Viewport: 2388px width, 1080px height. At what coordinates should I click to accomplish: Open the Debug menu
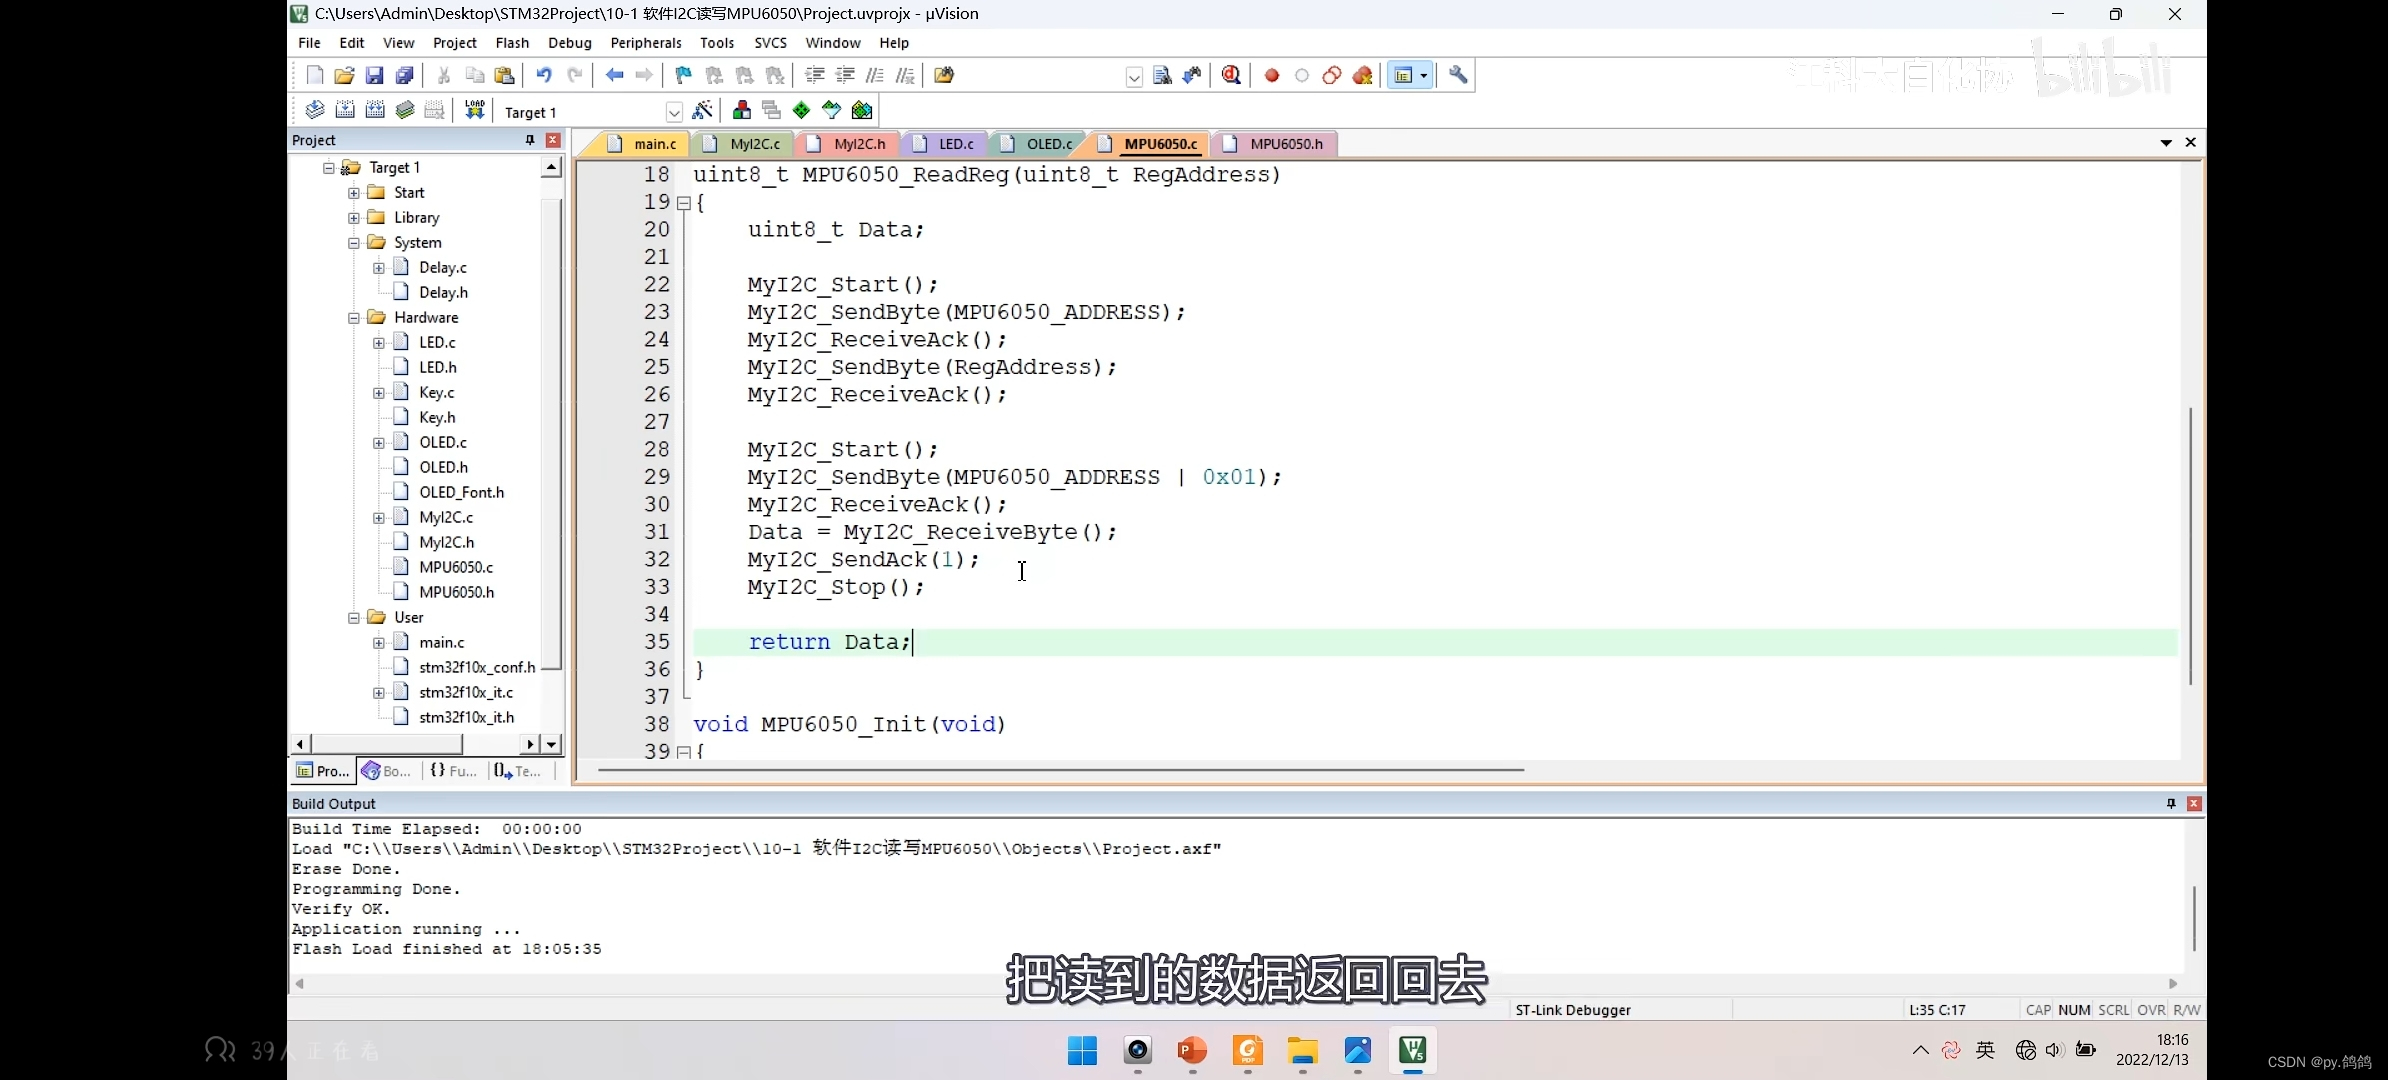570,43
